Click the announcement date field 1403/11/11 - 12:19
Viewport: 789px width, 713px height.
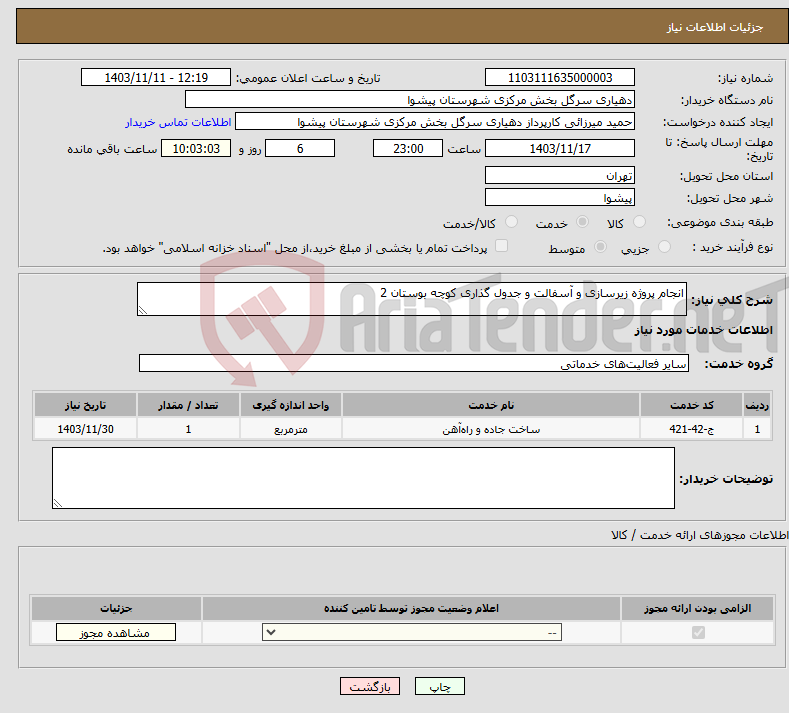[156, 77]
